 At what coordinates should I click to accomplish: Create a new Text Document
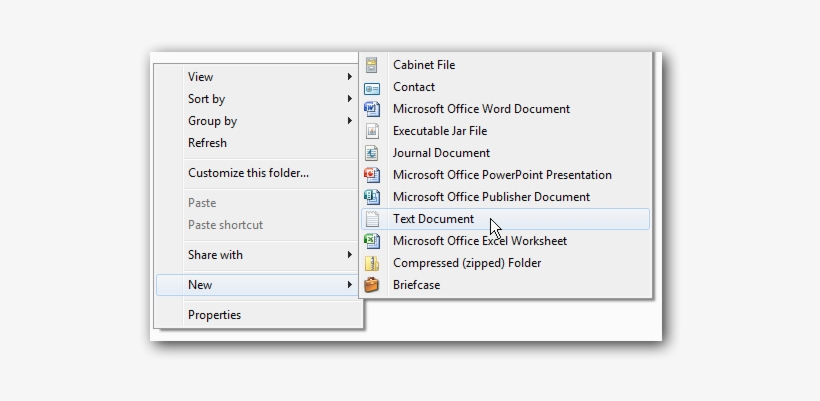coord(505,219)
